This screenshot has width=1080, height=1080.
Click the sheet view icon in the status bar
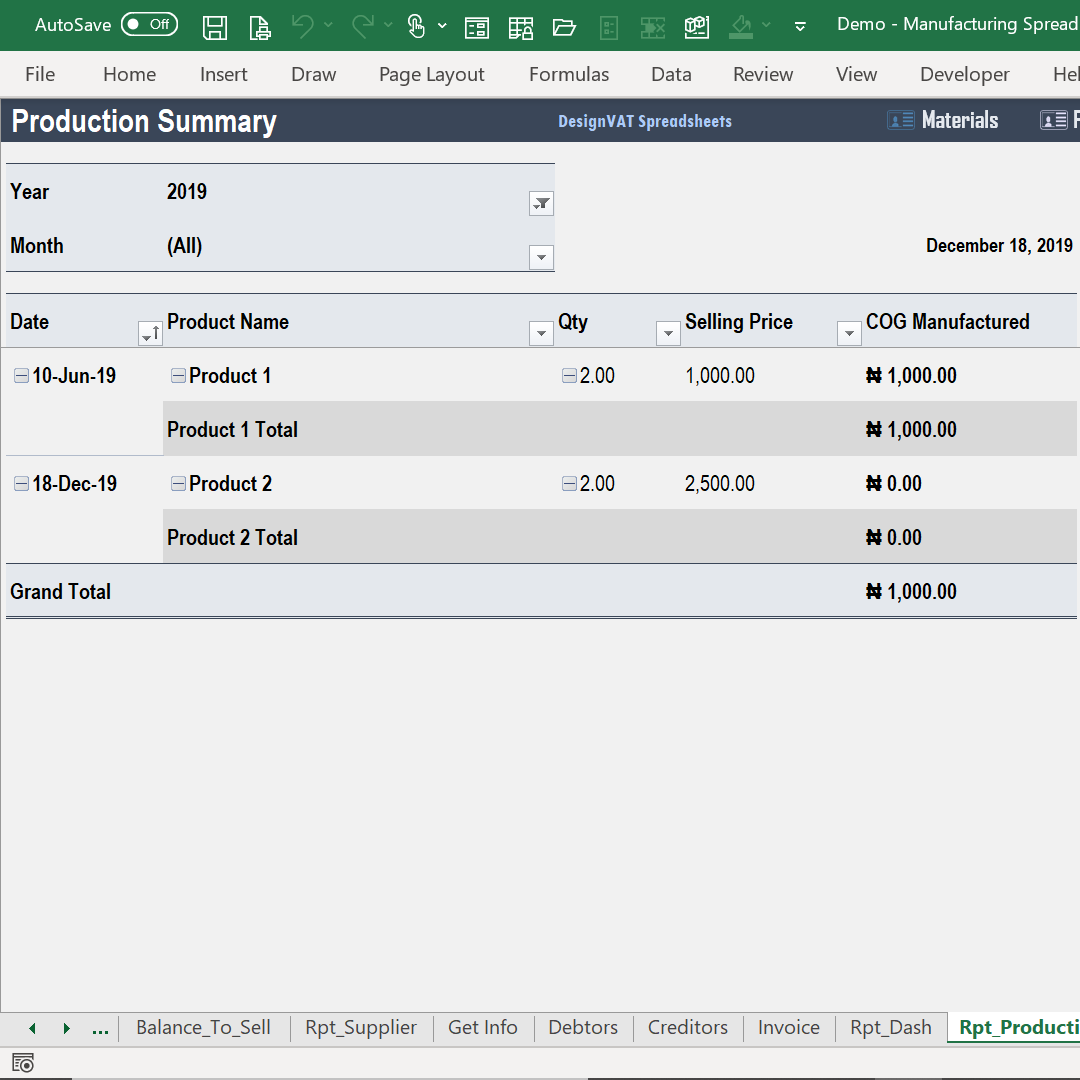pos(22,1063)
